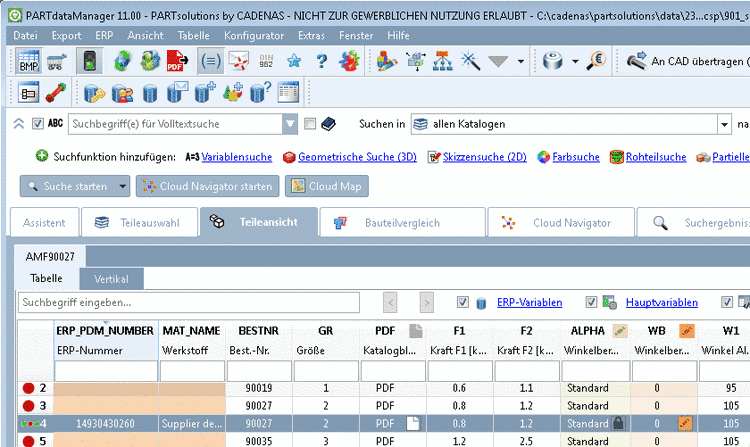Viewport: 750px width, 447px height.
Task: Click the filter field under BESTNR column
Action: [x=259, y=371]
